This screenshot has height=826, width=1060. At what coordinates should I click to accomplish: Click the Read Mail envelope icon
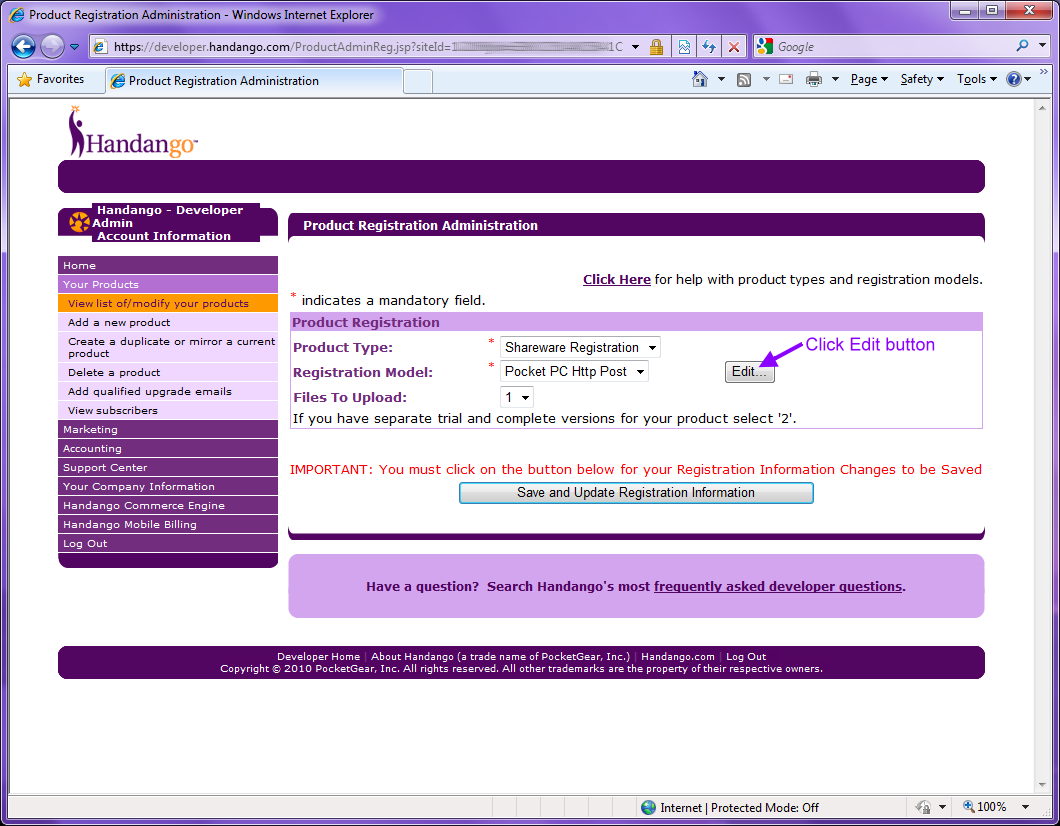pyautogui.click(x=786, y=79)
